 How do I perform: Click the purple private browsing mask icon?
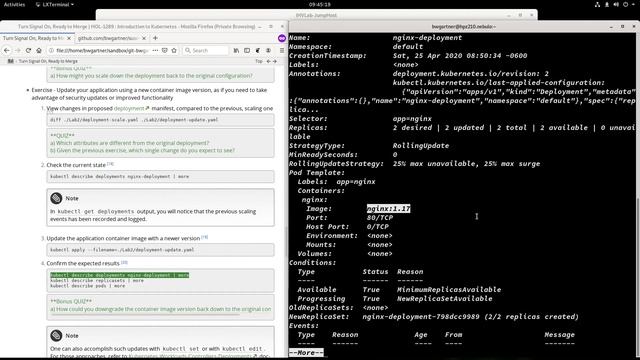coord(282,38)
